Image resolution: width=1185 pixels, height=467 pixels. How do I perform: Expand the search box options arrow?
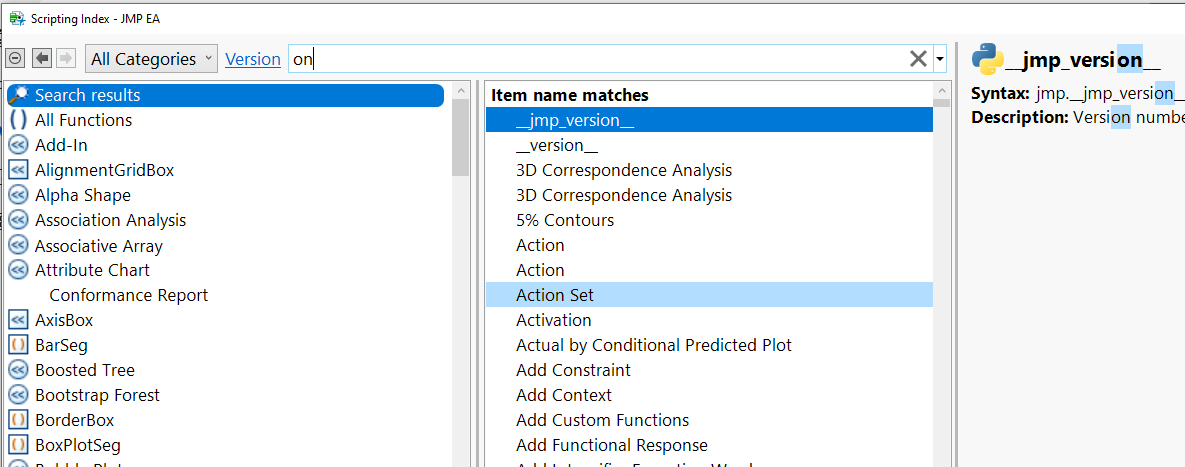pos(940,60)
